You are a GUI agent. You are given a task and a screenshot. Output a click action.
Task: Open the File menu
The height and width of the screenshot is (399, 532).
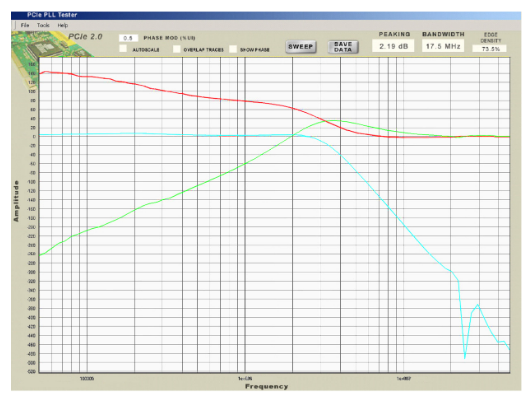25,25
